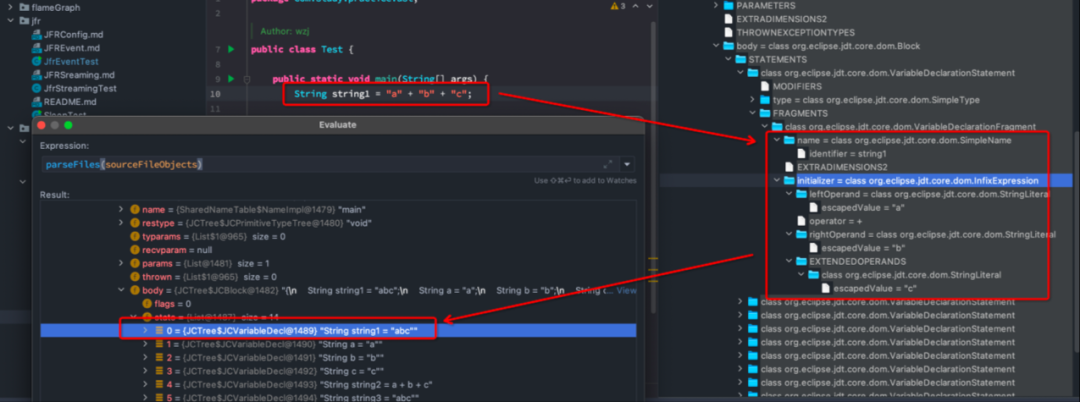Collapse the VariableDeclarationFragment node
The image size is (1080, 402).
point(765,127)
